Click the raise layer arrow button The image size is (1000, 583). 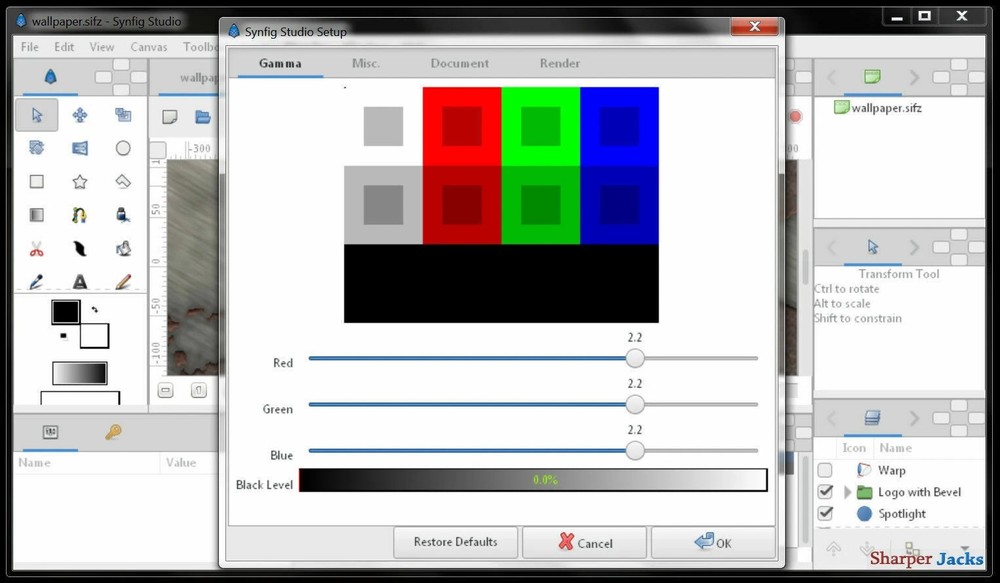pyautogui.click(x=833, y=549)
